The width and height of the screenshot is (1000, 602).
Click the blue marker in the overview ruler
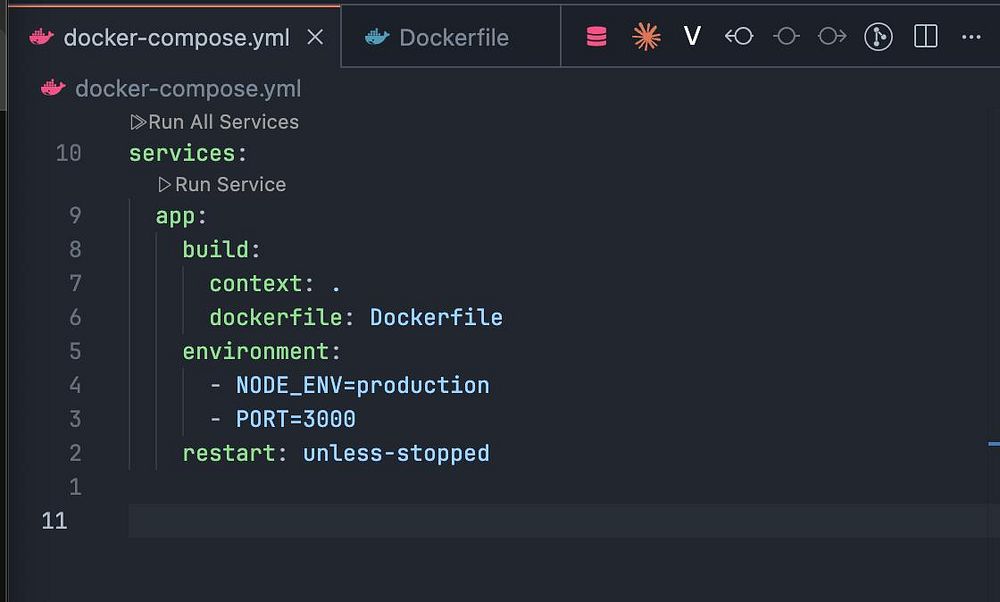[x=993, y=442]
